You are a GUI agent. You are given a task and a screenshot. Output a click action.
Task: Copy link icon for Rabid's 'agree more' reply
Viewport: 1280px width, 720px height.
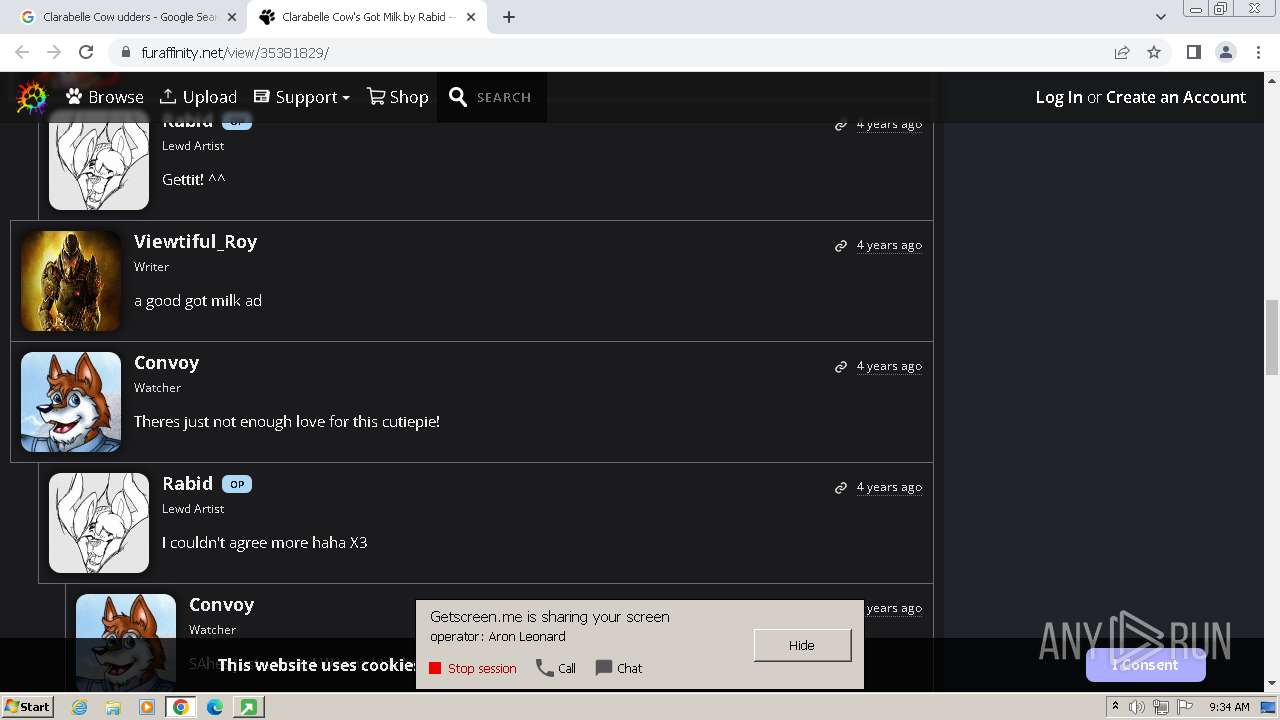pos(841,488)
